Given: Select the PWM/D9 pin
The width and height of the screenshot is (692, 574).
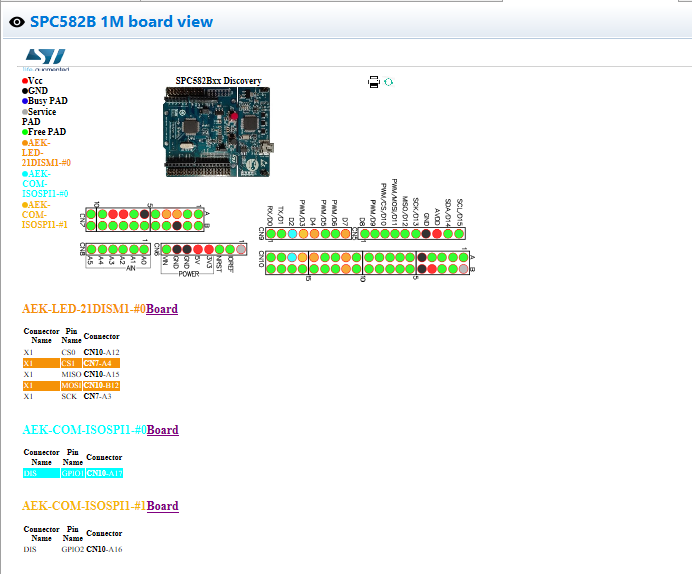Looking at the screenshot, I should [375, 233].
